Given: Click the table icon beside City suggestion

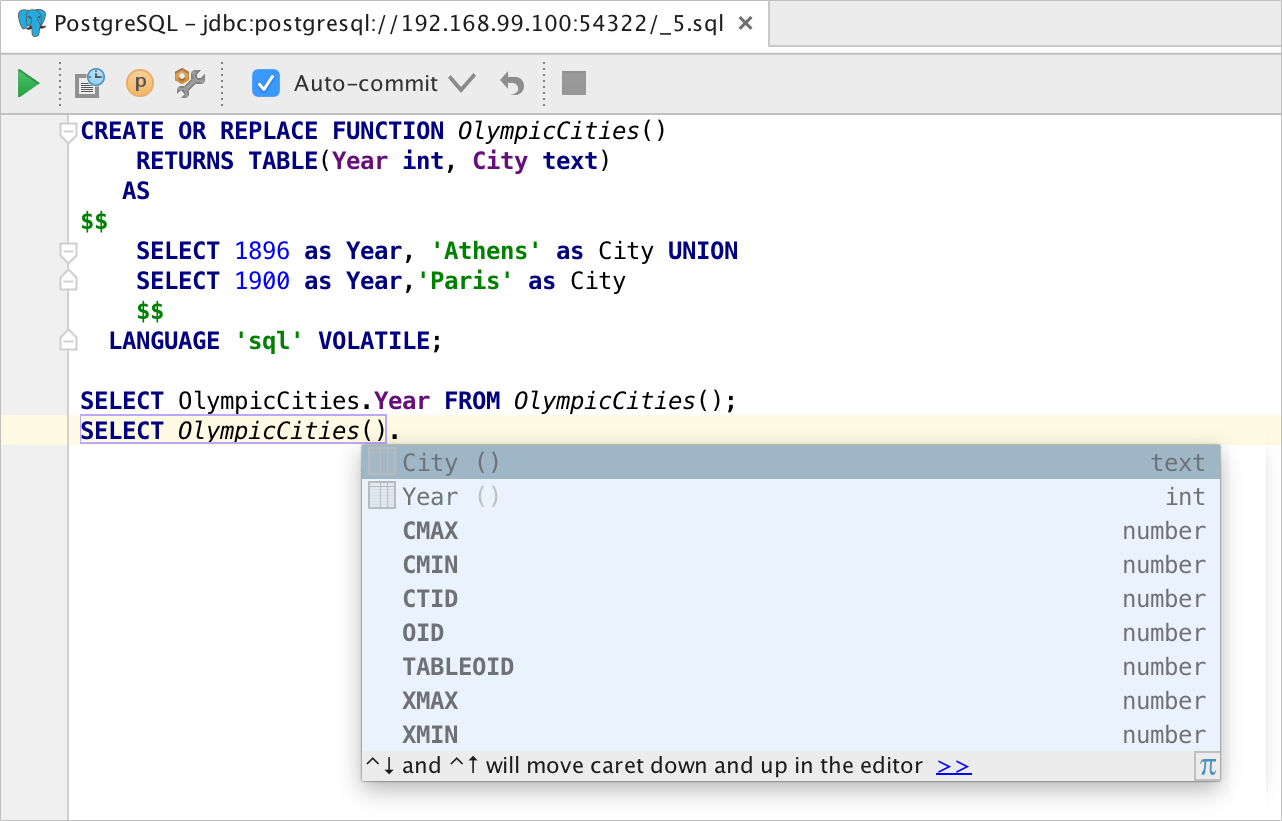Looking at the screenshot, I should (382, 461).
